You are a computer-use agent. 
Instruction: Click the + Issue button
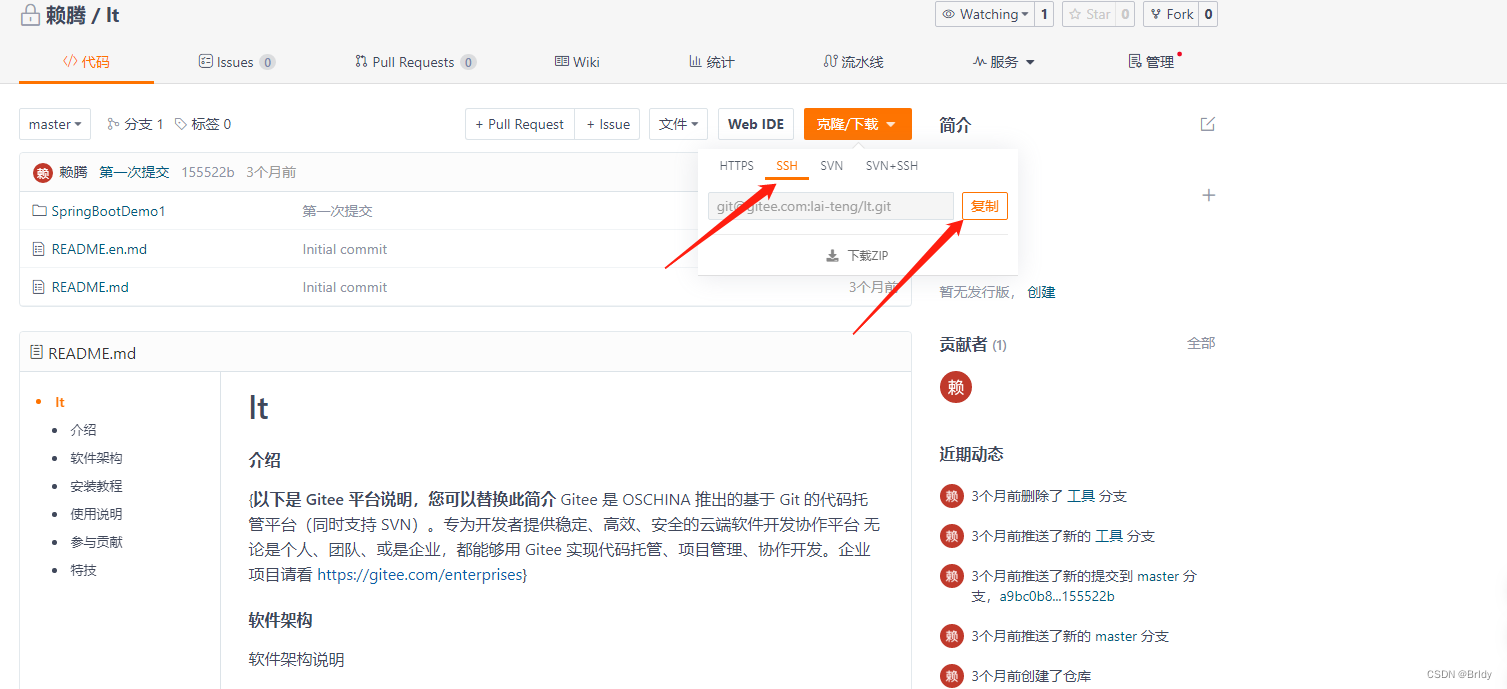(607, 124)
